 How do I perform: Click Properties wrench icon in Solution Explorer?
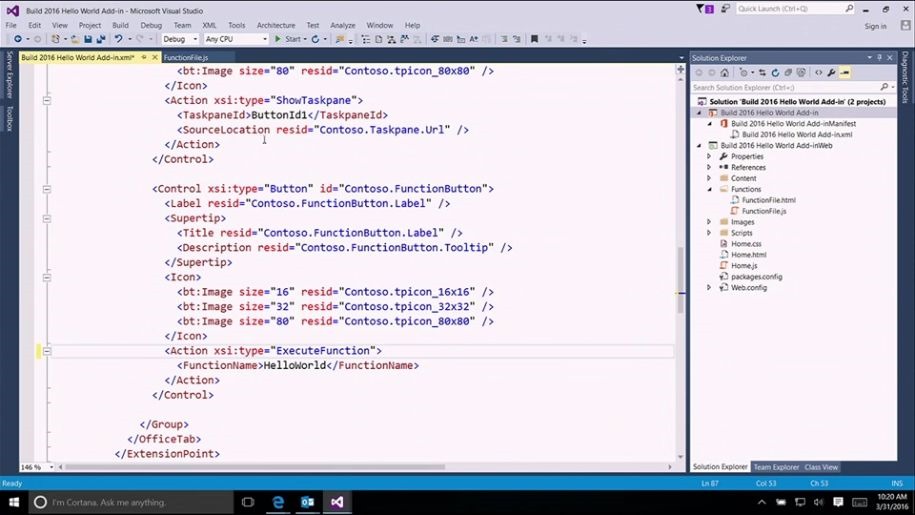click(832, 73)
